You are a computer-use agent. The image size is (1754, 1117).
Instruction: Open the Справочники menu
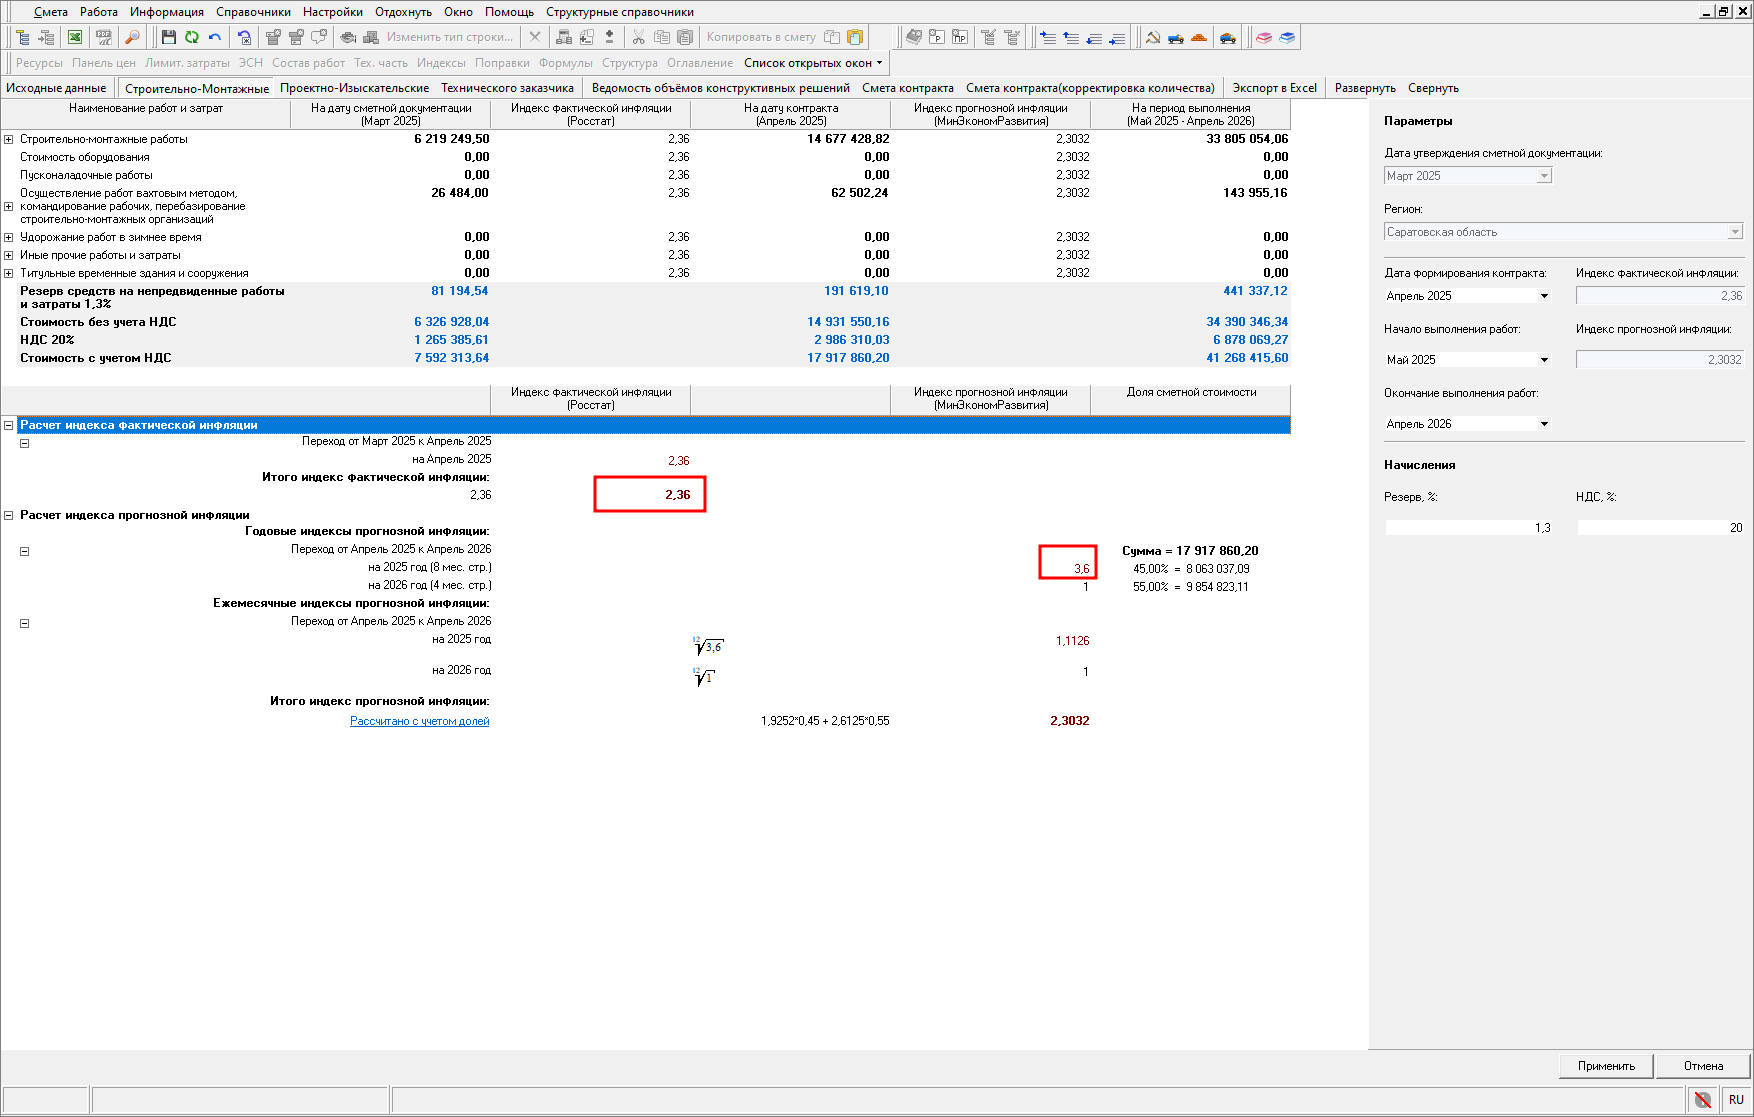[x=253, y=12]
